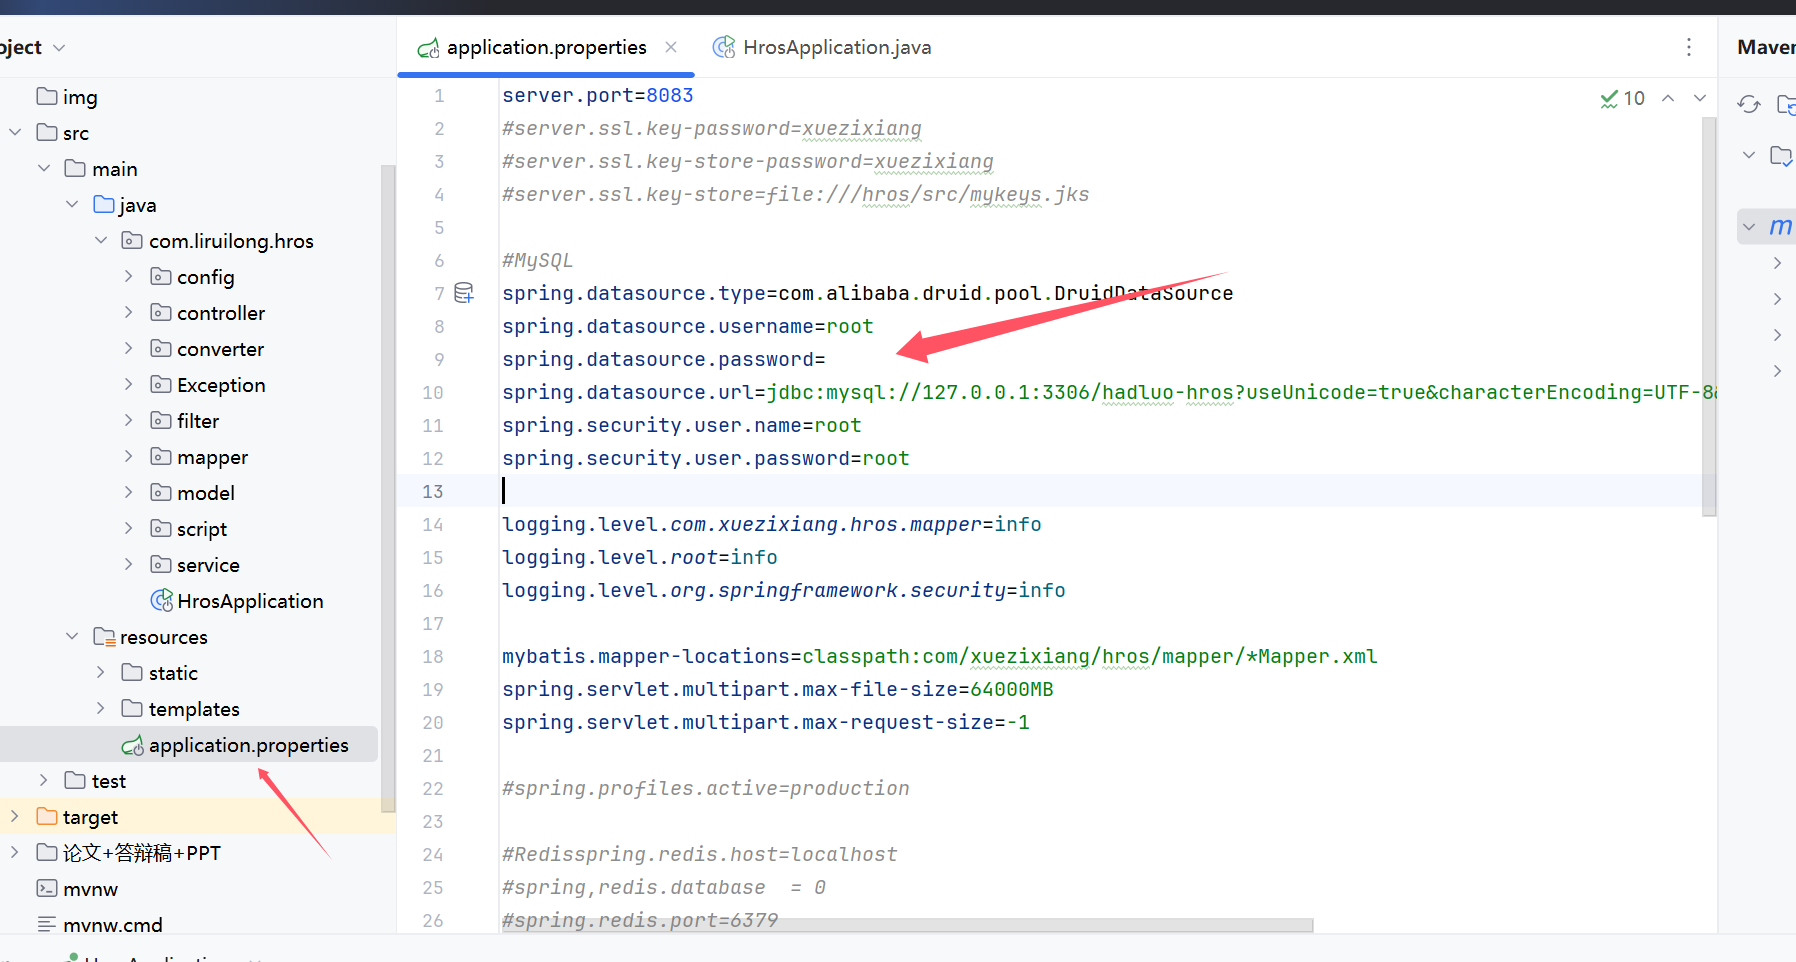
Task: Select the application.properties editor tab
Action: (x=545, y=47)
